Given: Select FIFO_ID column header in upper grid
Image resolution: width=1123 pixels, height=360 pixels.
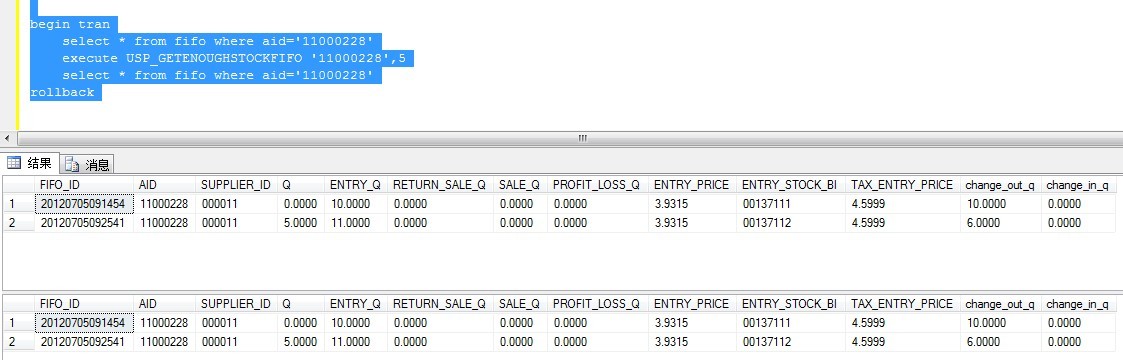Looking at the screenshot, I should [x=84, y=185].
